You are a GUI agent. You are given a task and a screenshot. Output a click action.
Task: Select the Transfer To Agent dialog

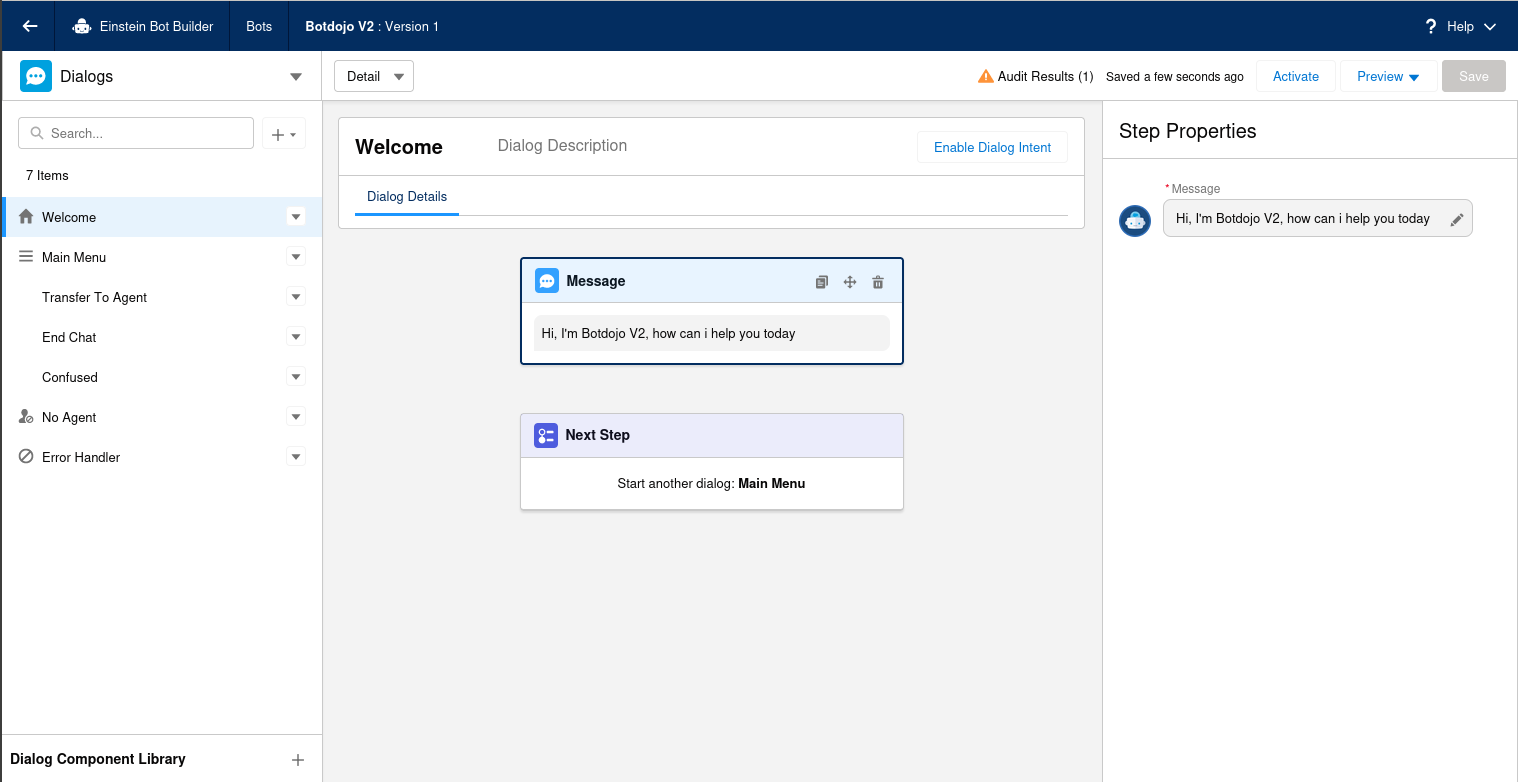point(162,297)
